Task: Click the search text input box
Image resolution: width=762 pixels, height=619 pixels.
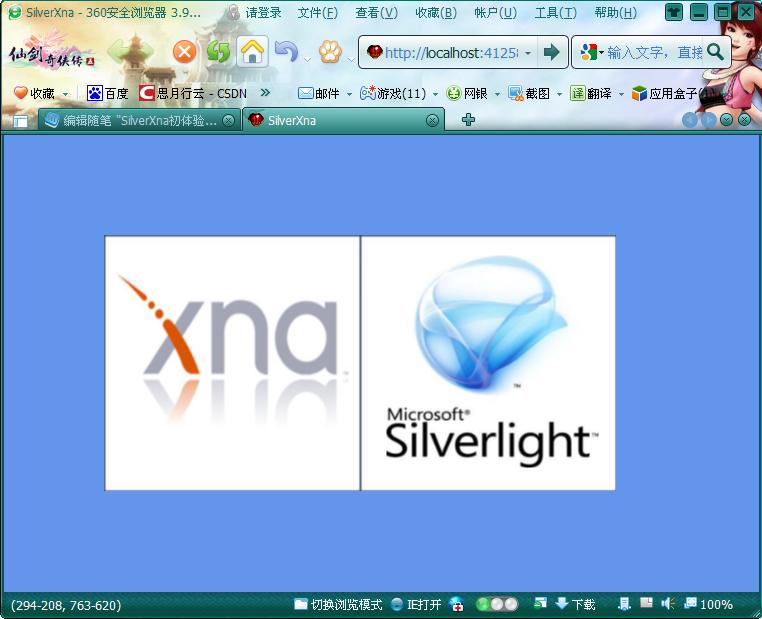Action: click(655, 52)
